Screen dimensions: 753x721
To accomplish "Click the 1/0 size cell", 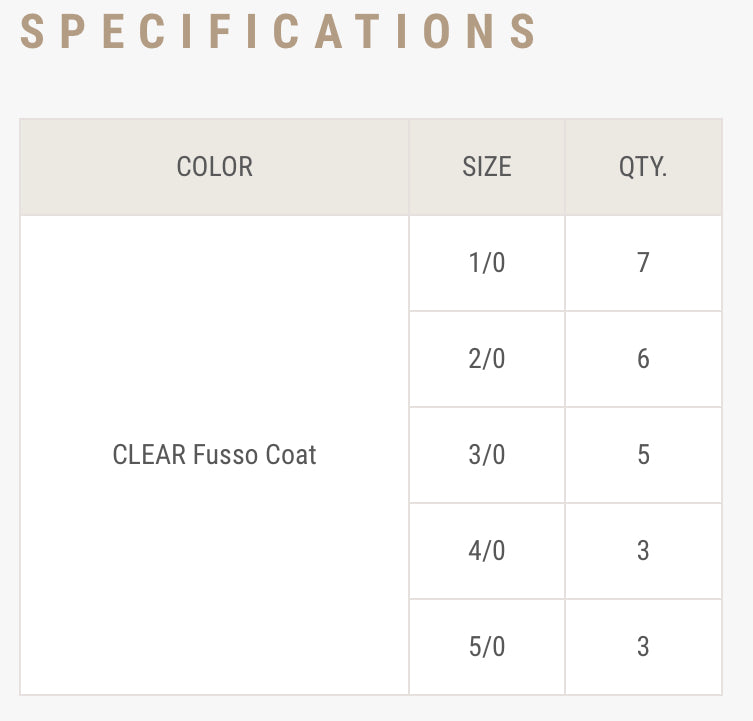I will click(x=487, y=263).
